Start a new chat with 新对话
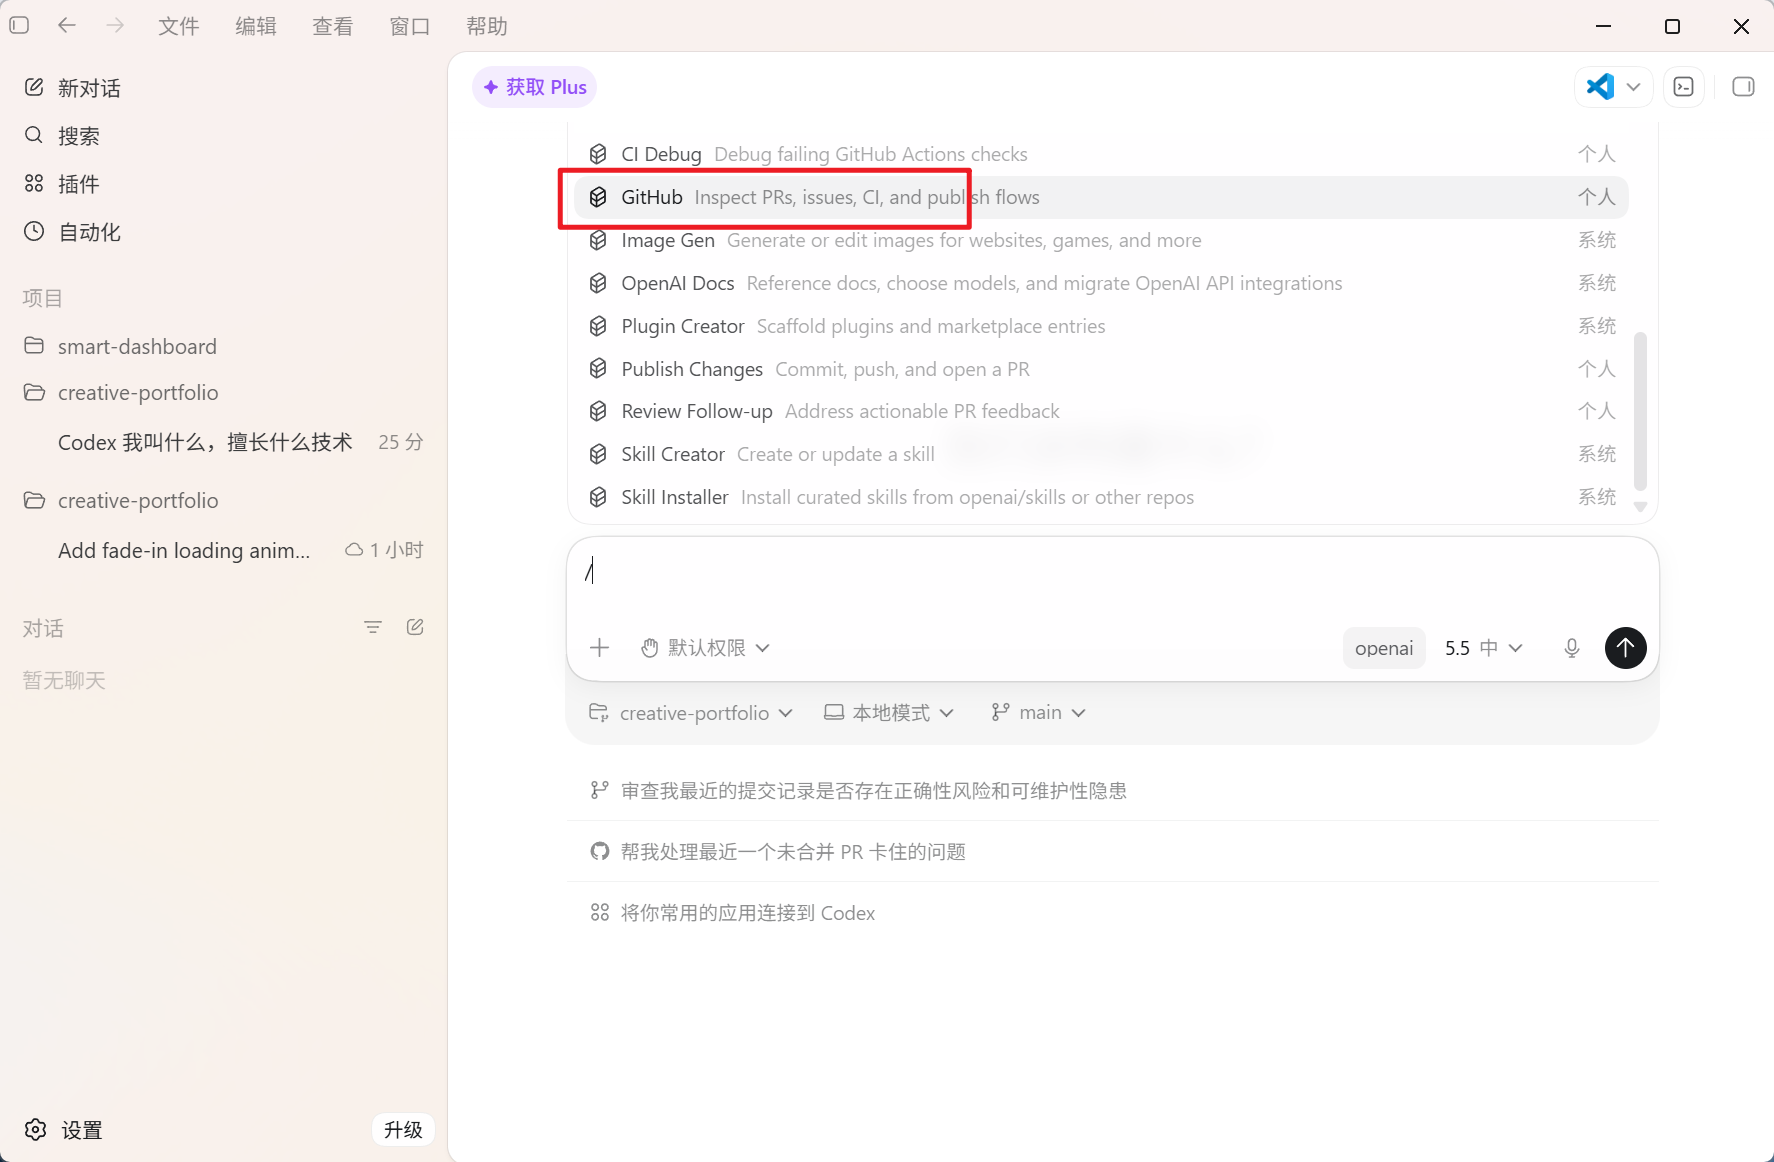This screenshot has height=1162, width=1774. pos(224,88)
